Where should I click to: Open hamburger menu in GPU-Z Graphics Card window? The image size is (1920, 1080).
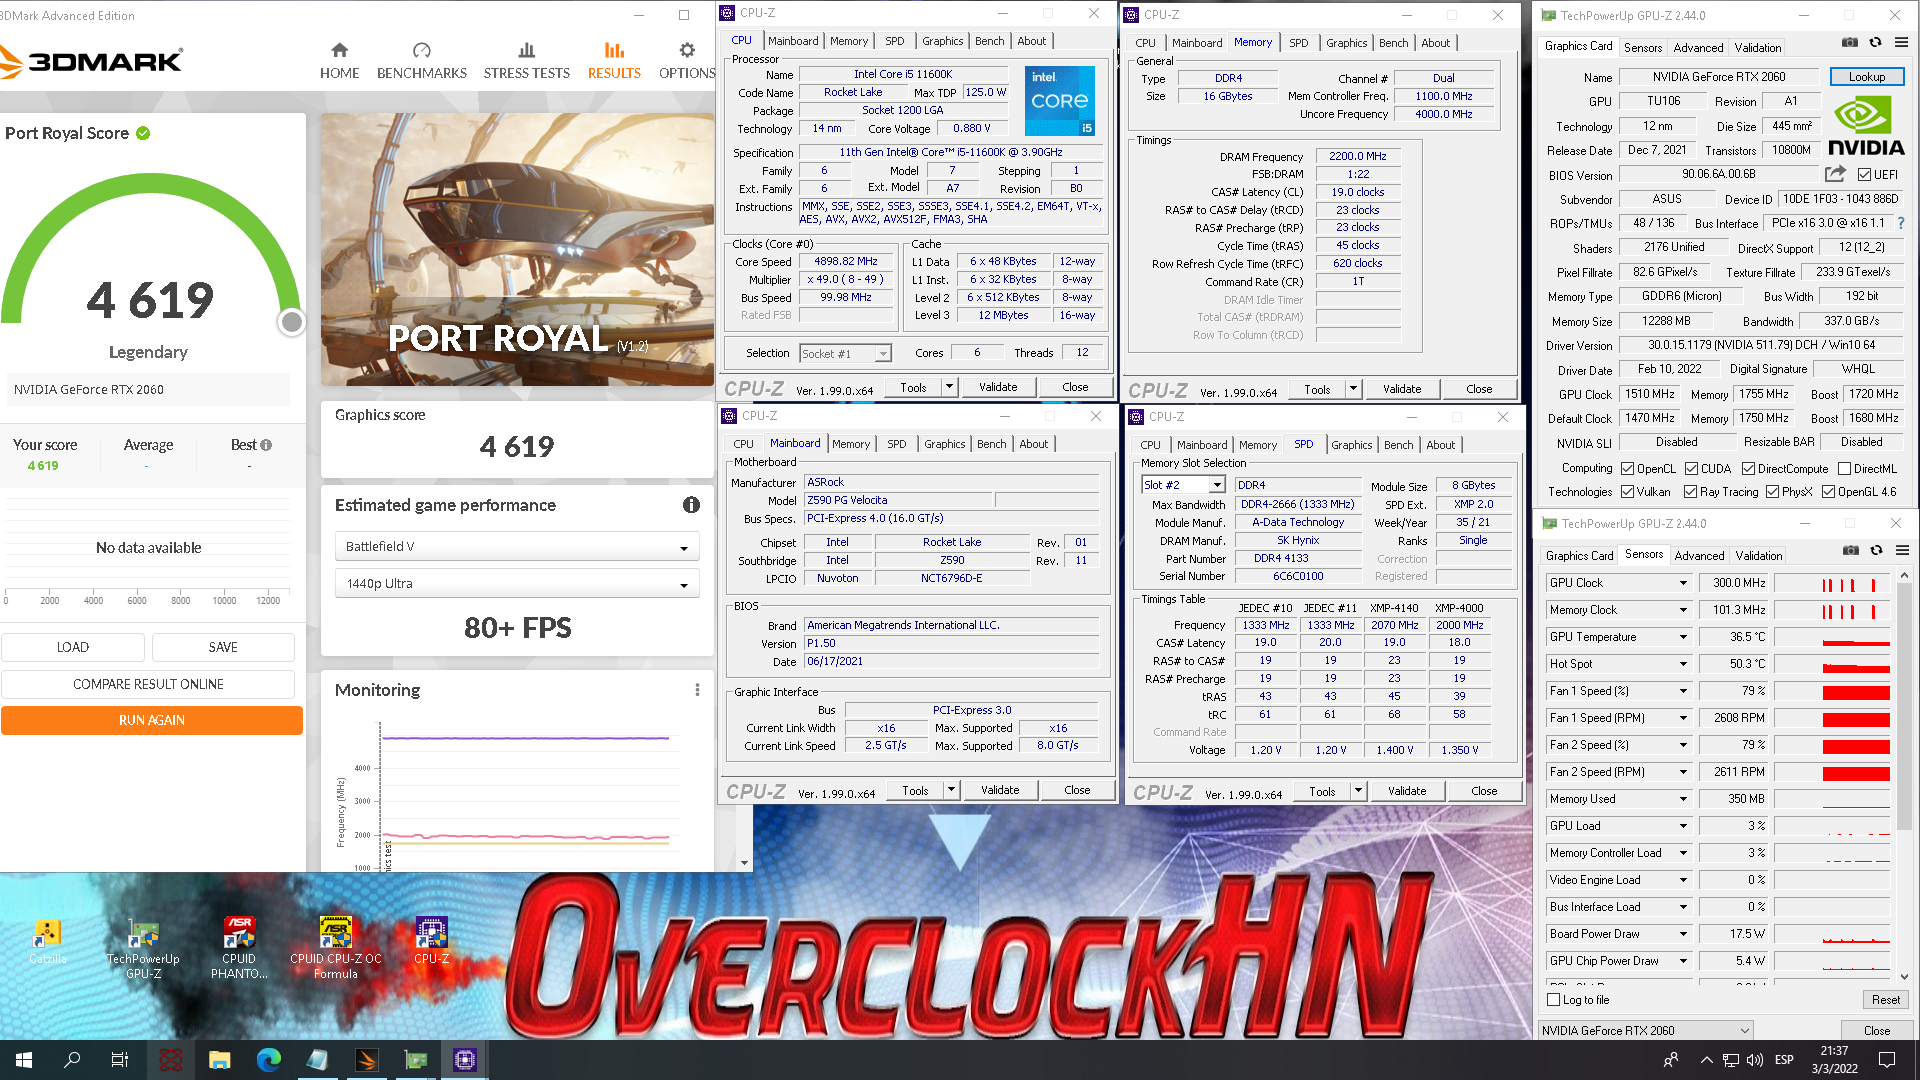pos(1901,42)
